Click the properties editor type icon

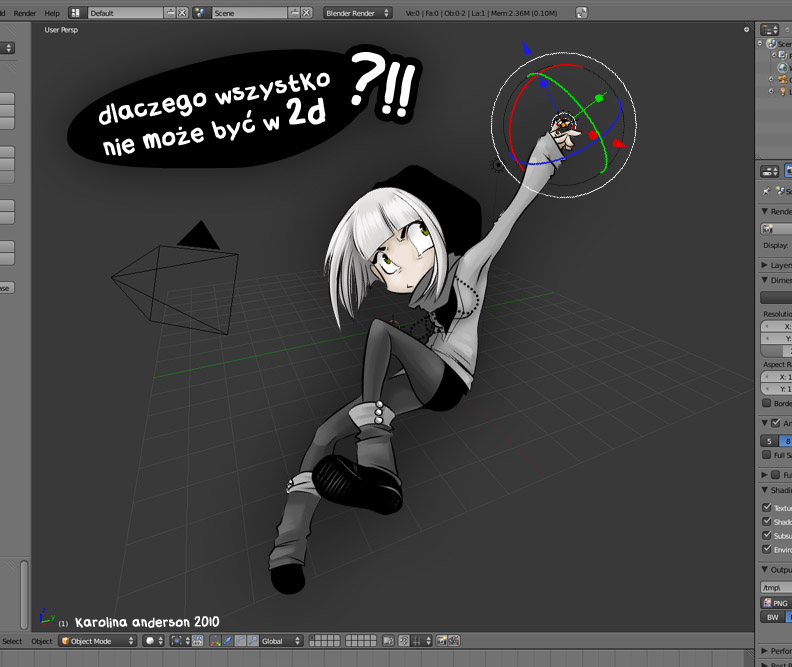tap(769, 171)
